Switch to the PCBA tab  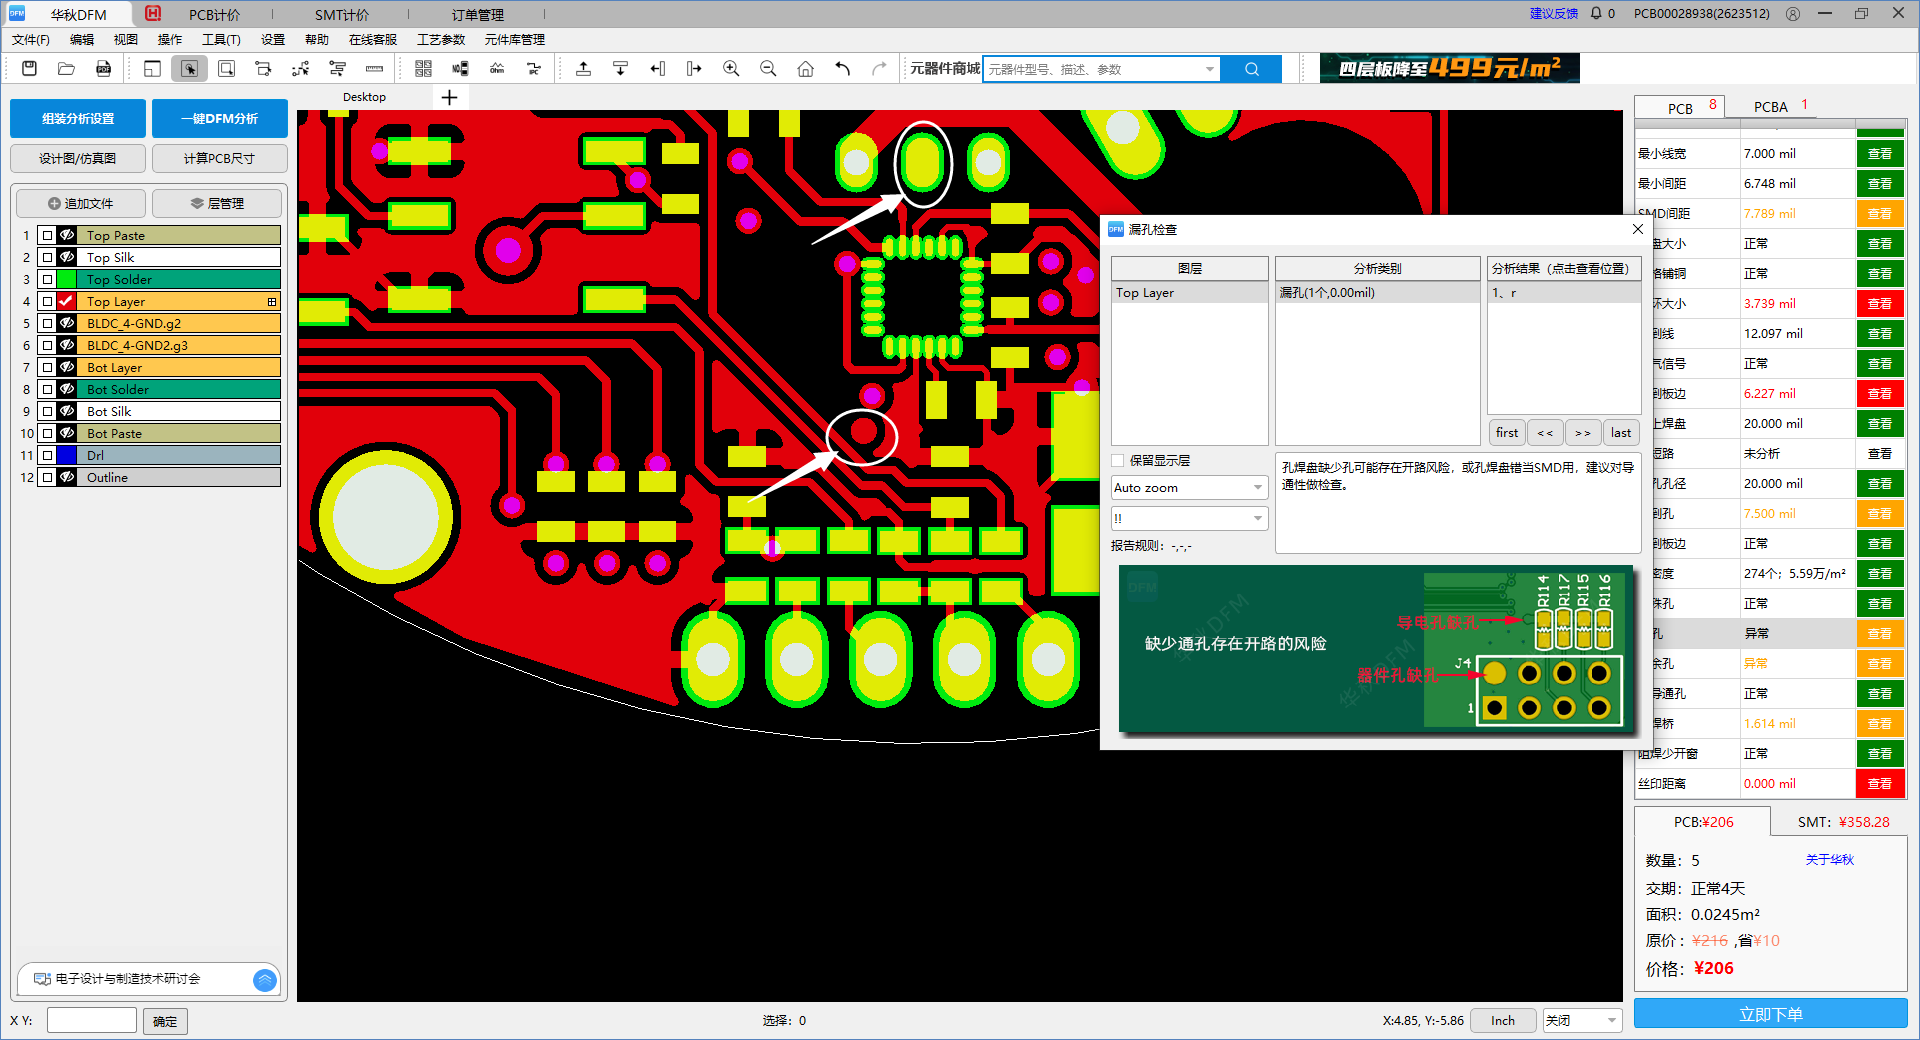coord(1770,107)
